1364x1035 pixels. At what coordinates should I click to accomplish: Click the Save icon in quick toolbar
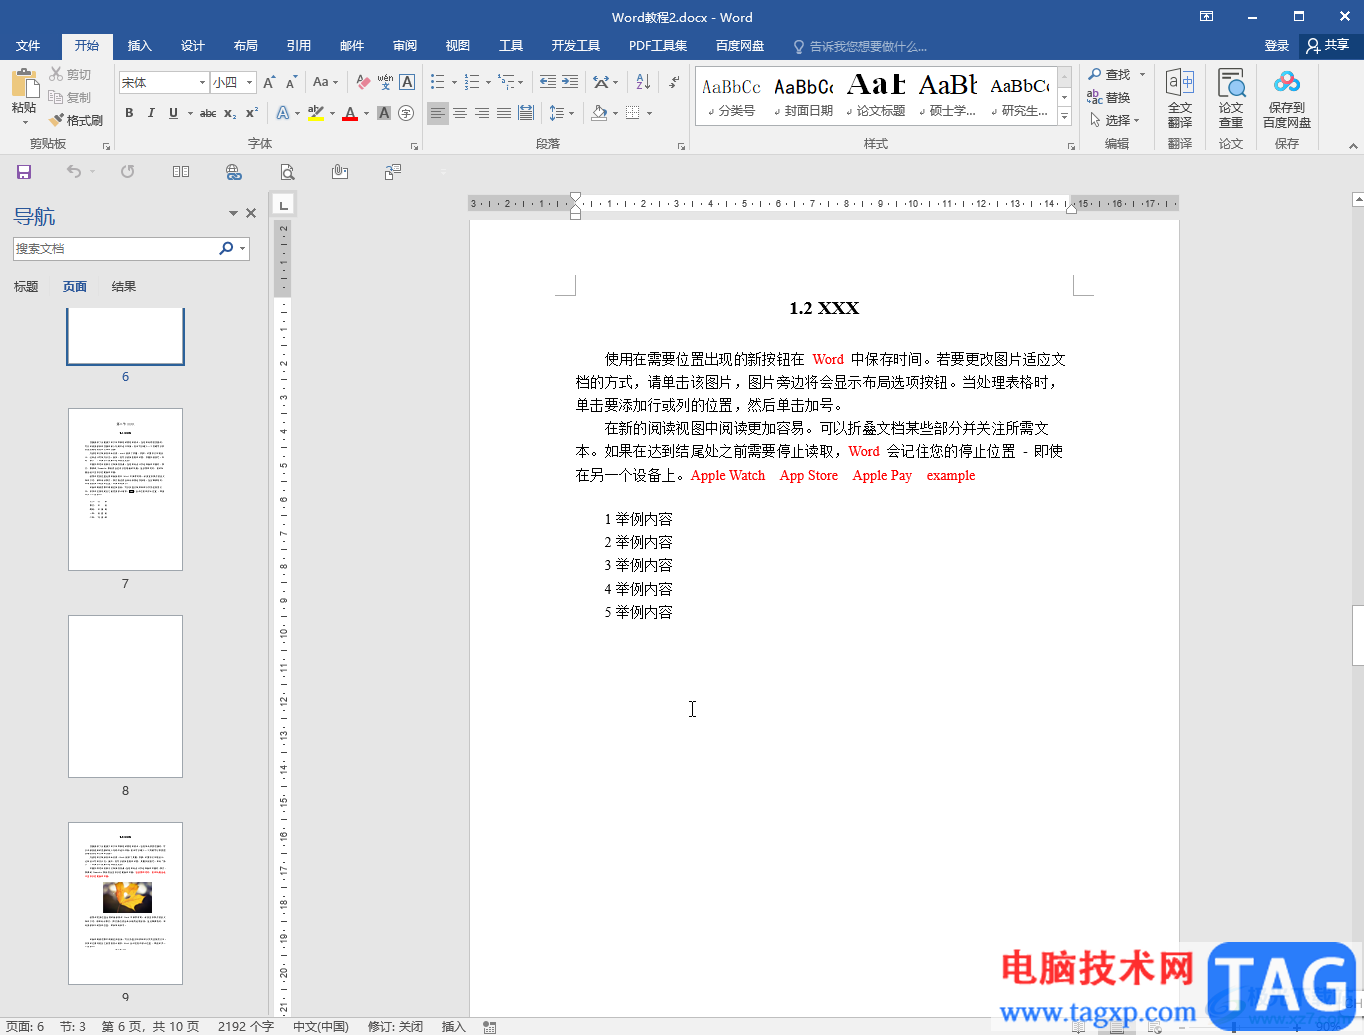[x=24, y=172]
